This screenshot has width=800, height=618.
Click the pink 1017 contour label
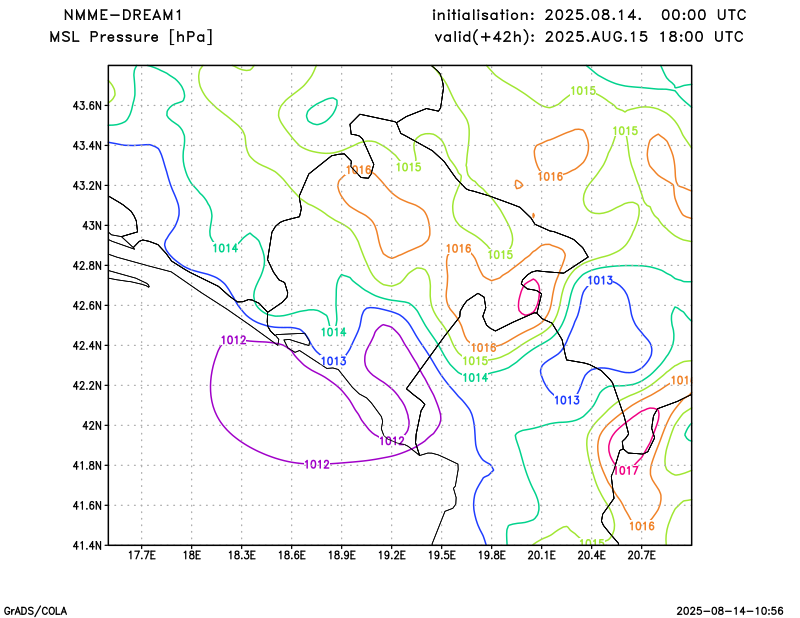click(626, 471)
